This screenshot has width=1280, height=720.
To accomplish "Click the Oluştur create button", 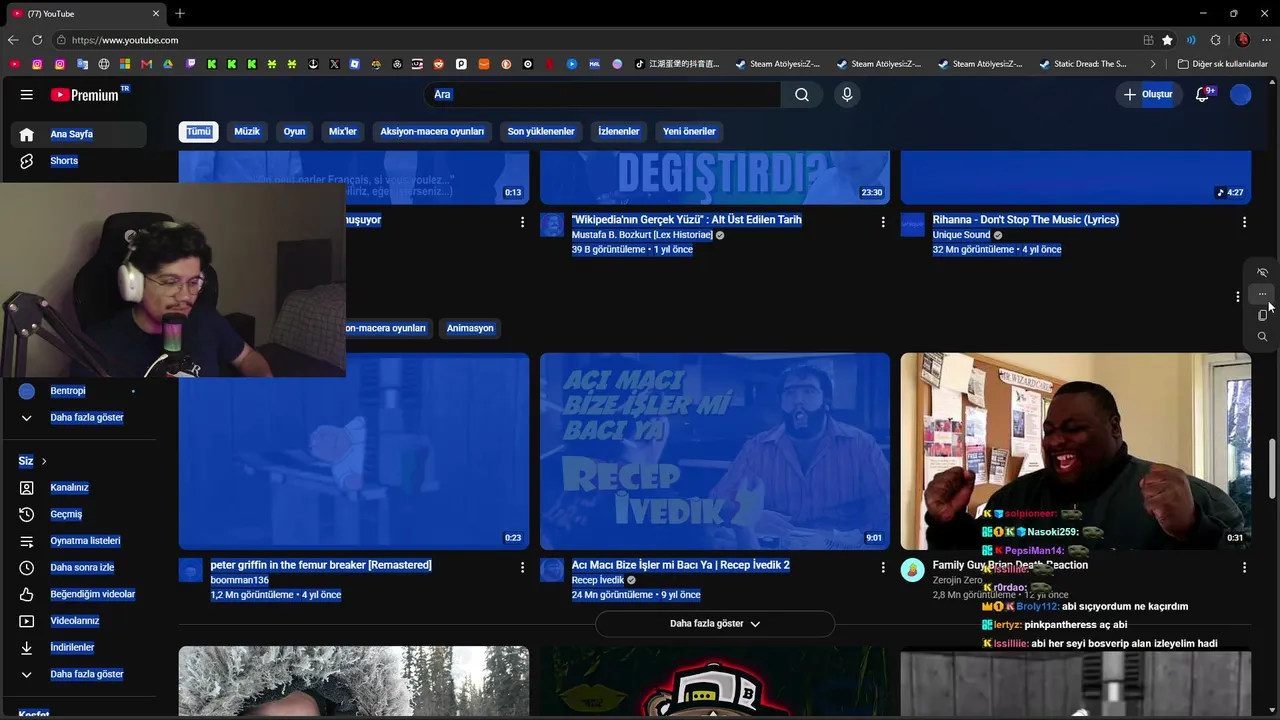I will point(1149,95).
